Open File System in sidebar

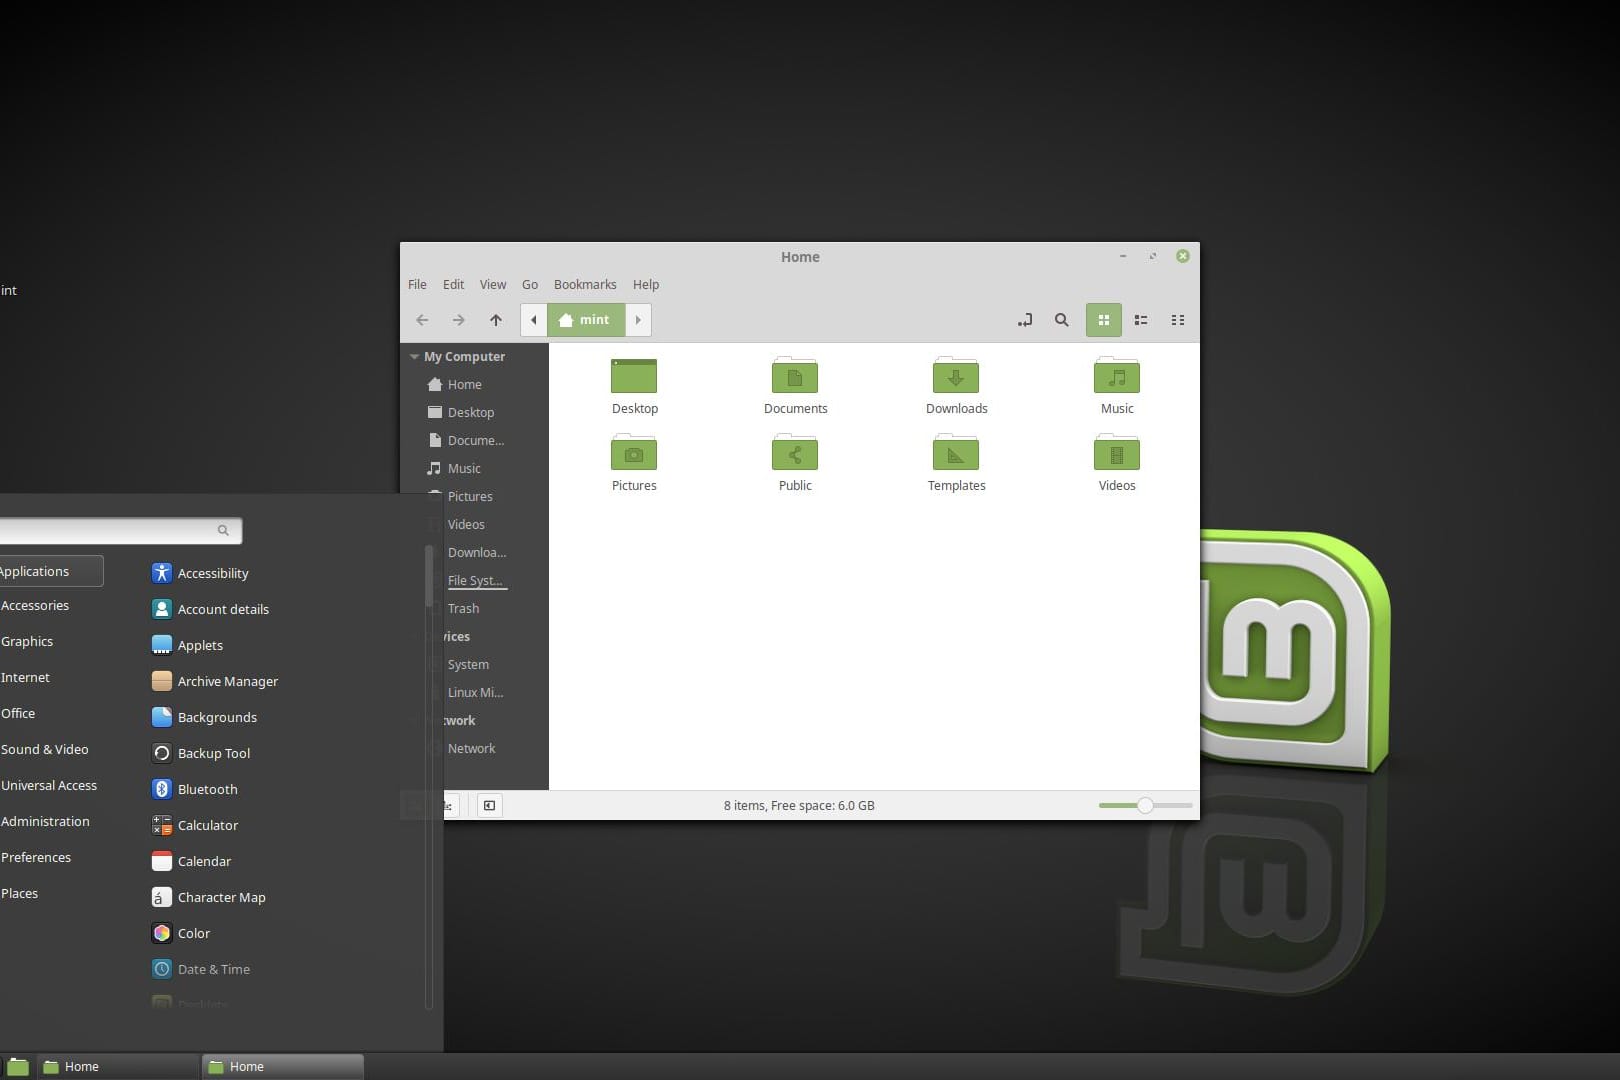coord(475,580)
